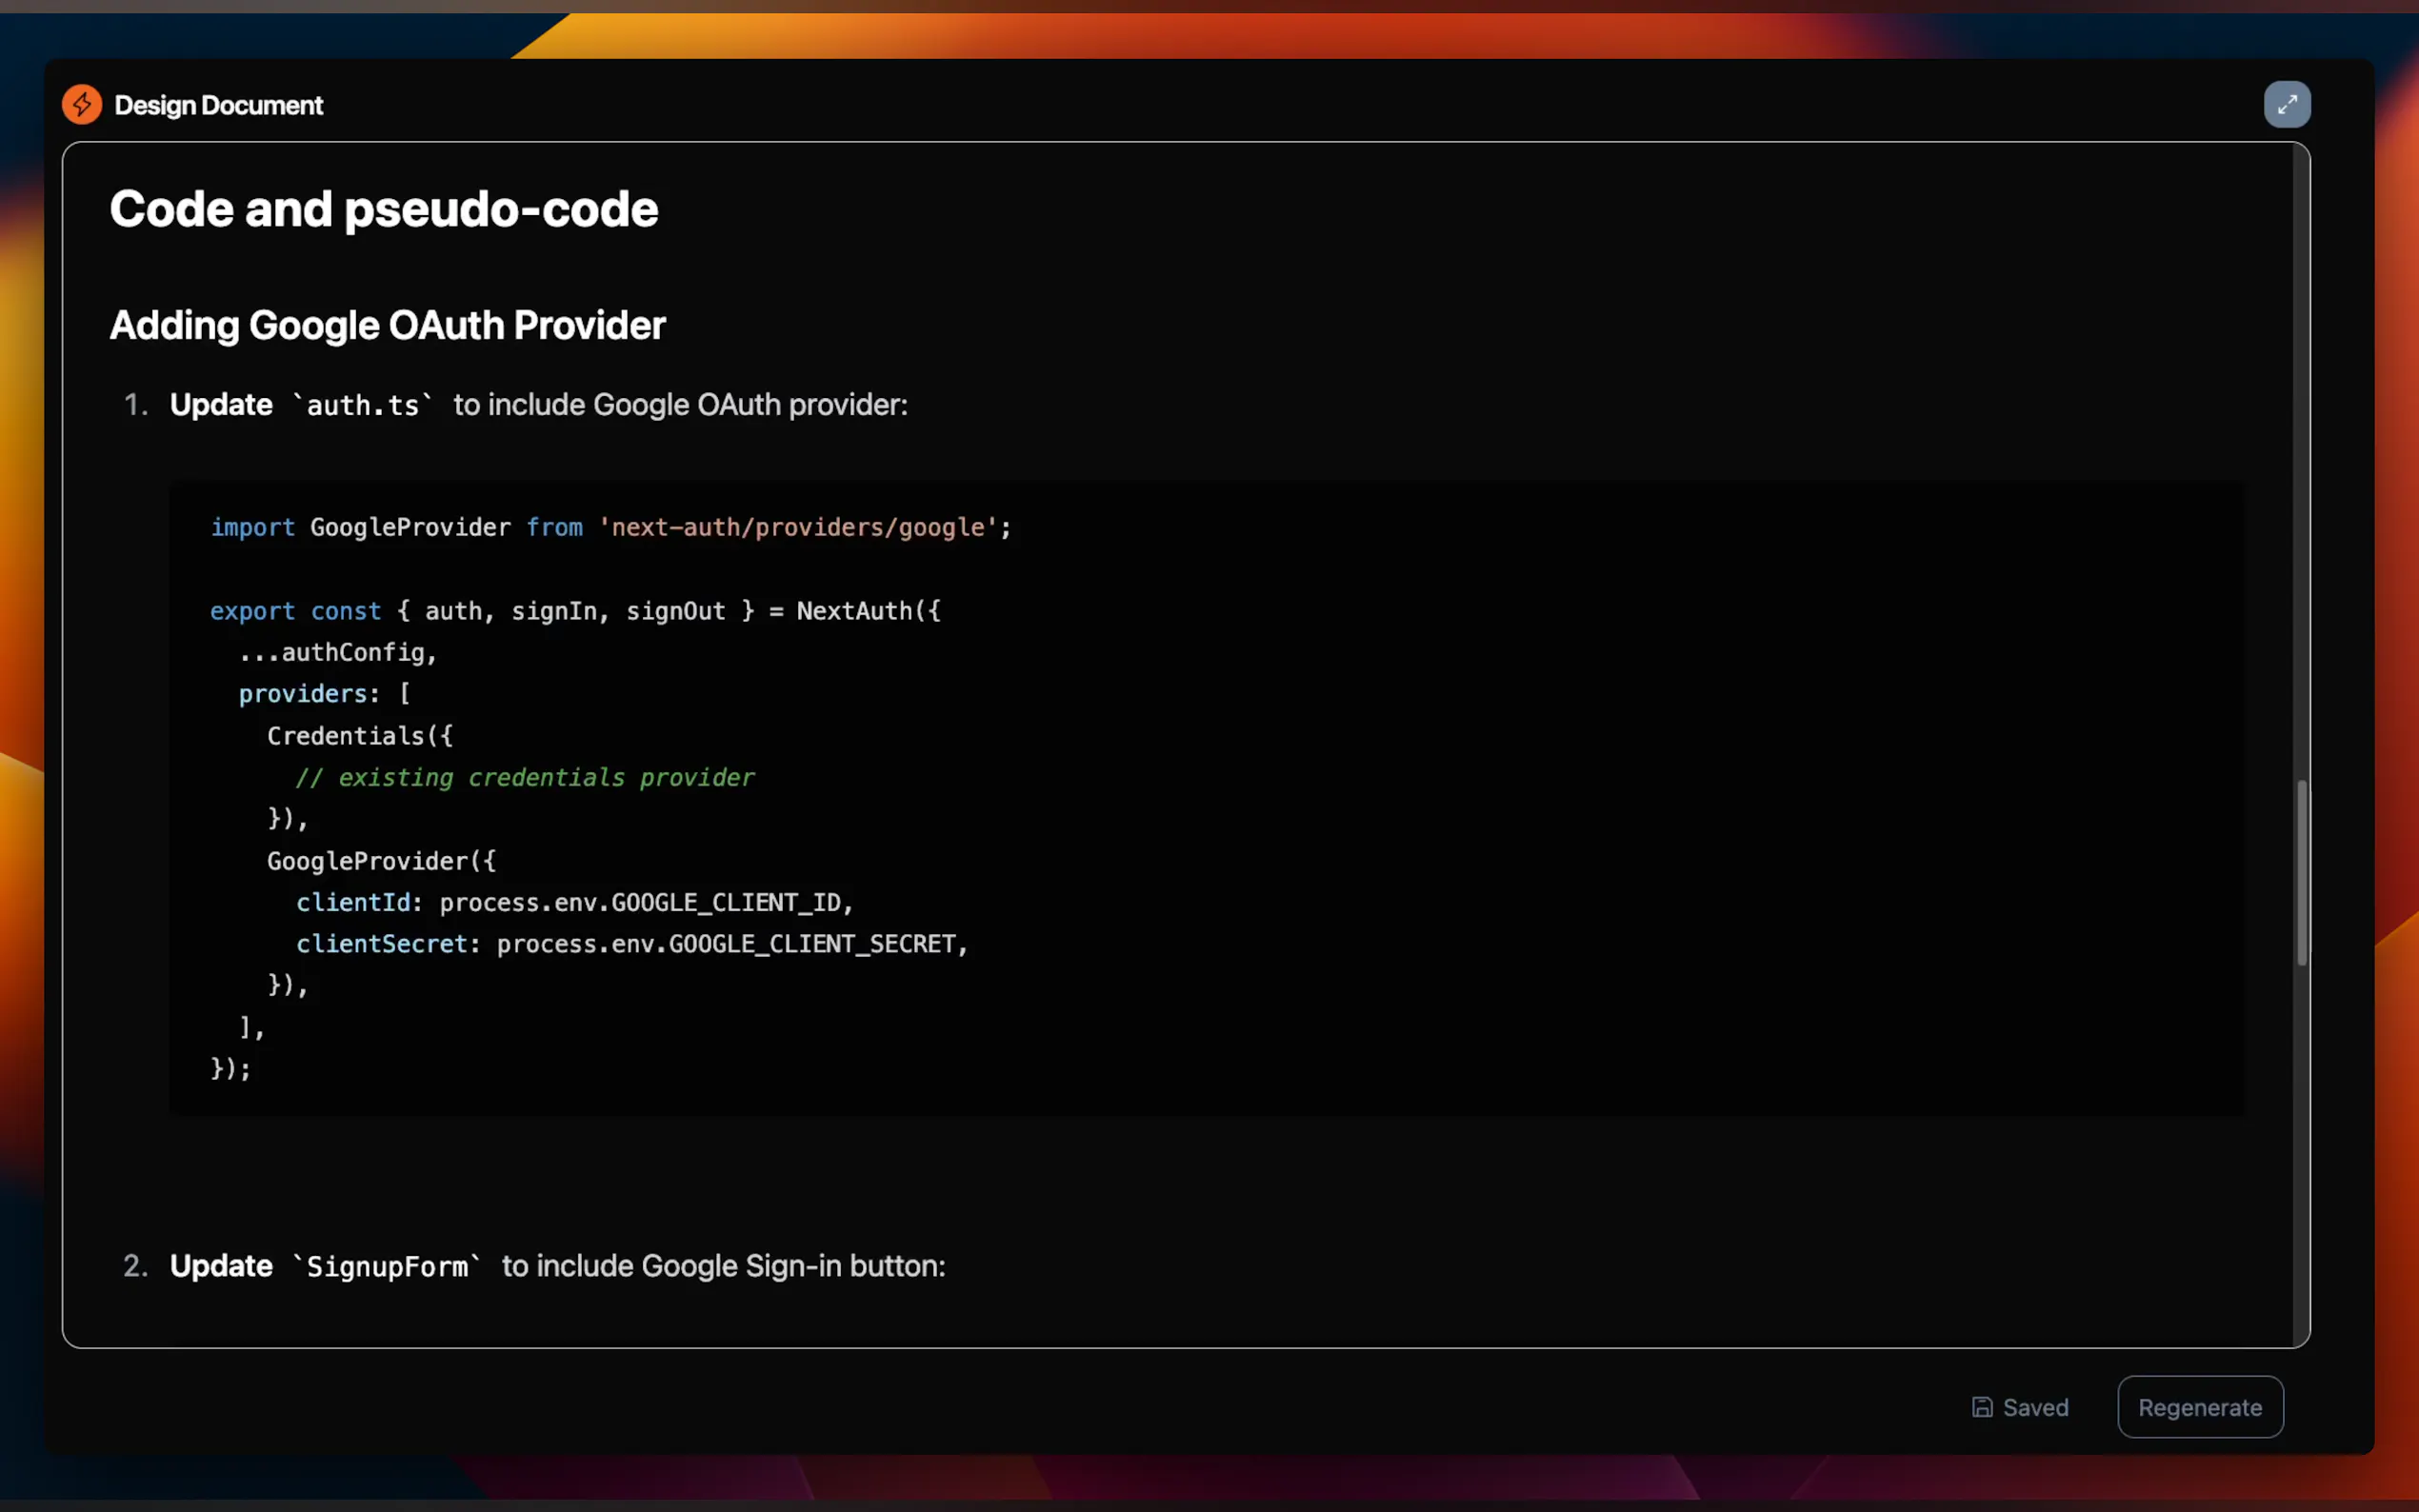Expand the Design Document to fullscreen
This screenshot has height=1512, width=2419.
point(2286,105)
